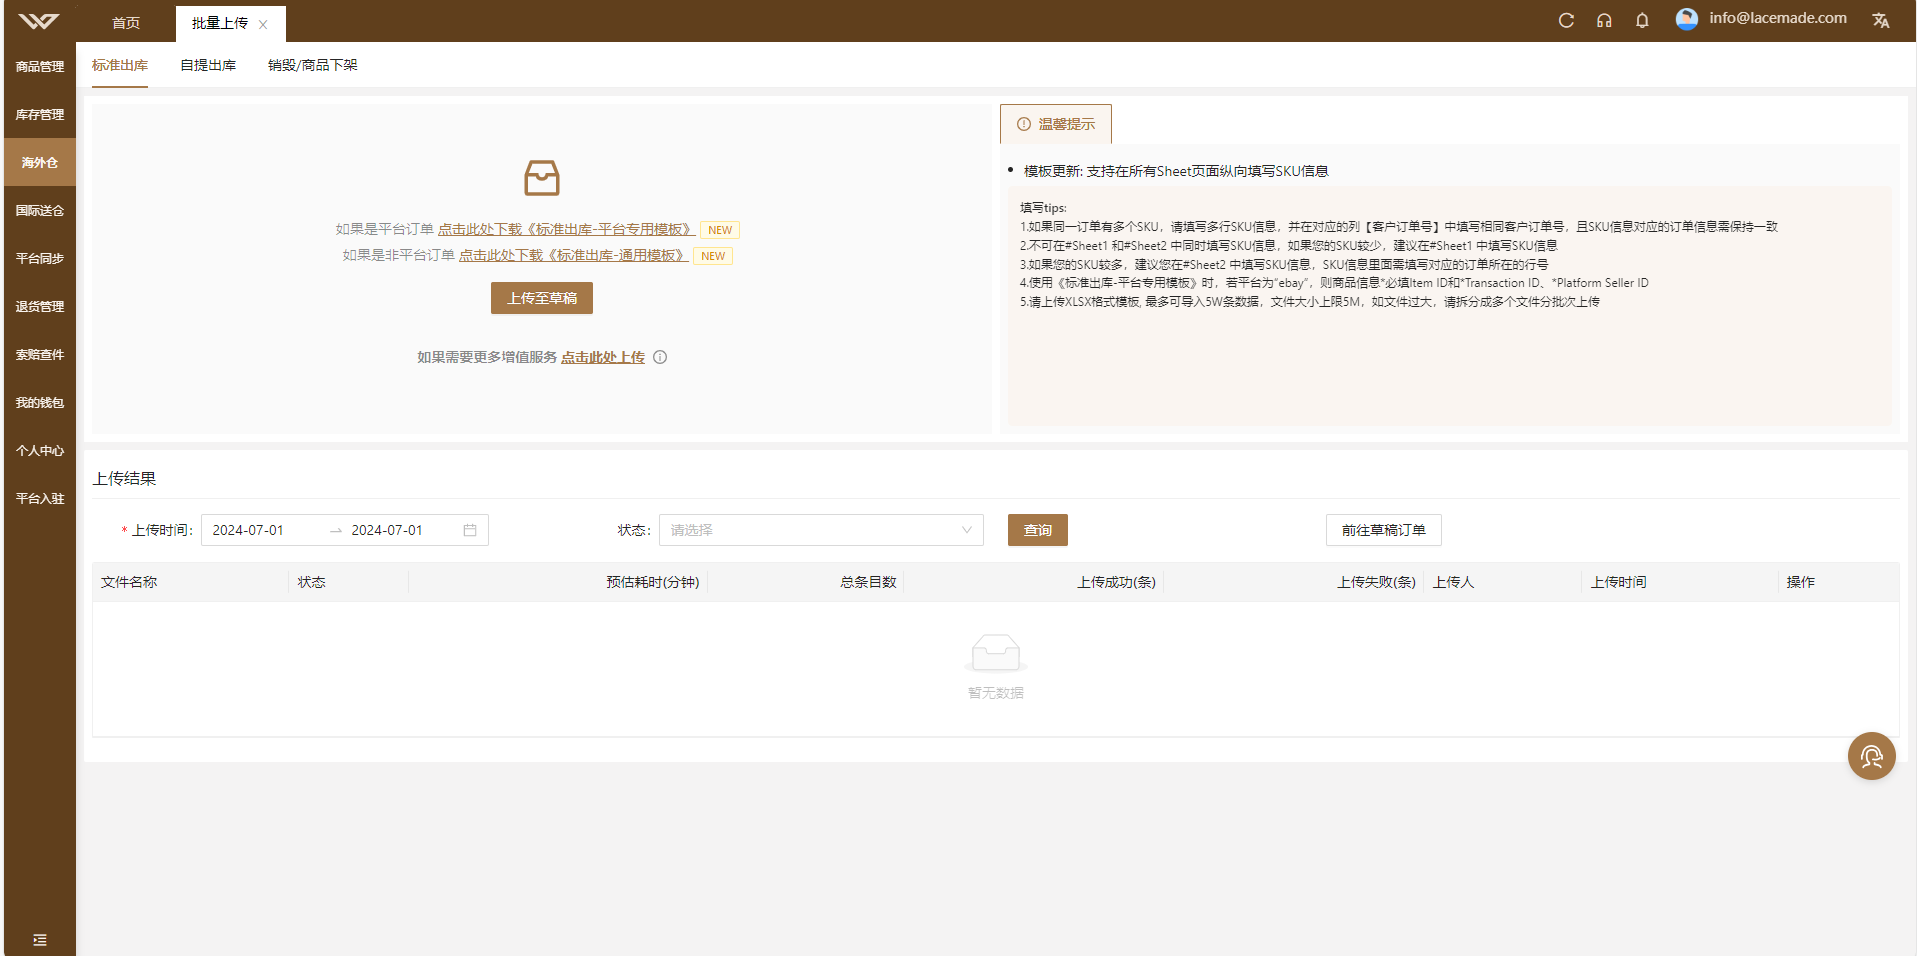Close the 批量上传 tab
This screenshot has height=956, width=1917.
click(x=263, y=24)
